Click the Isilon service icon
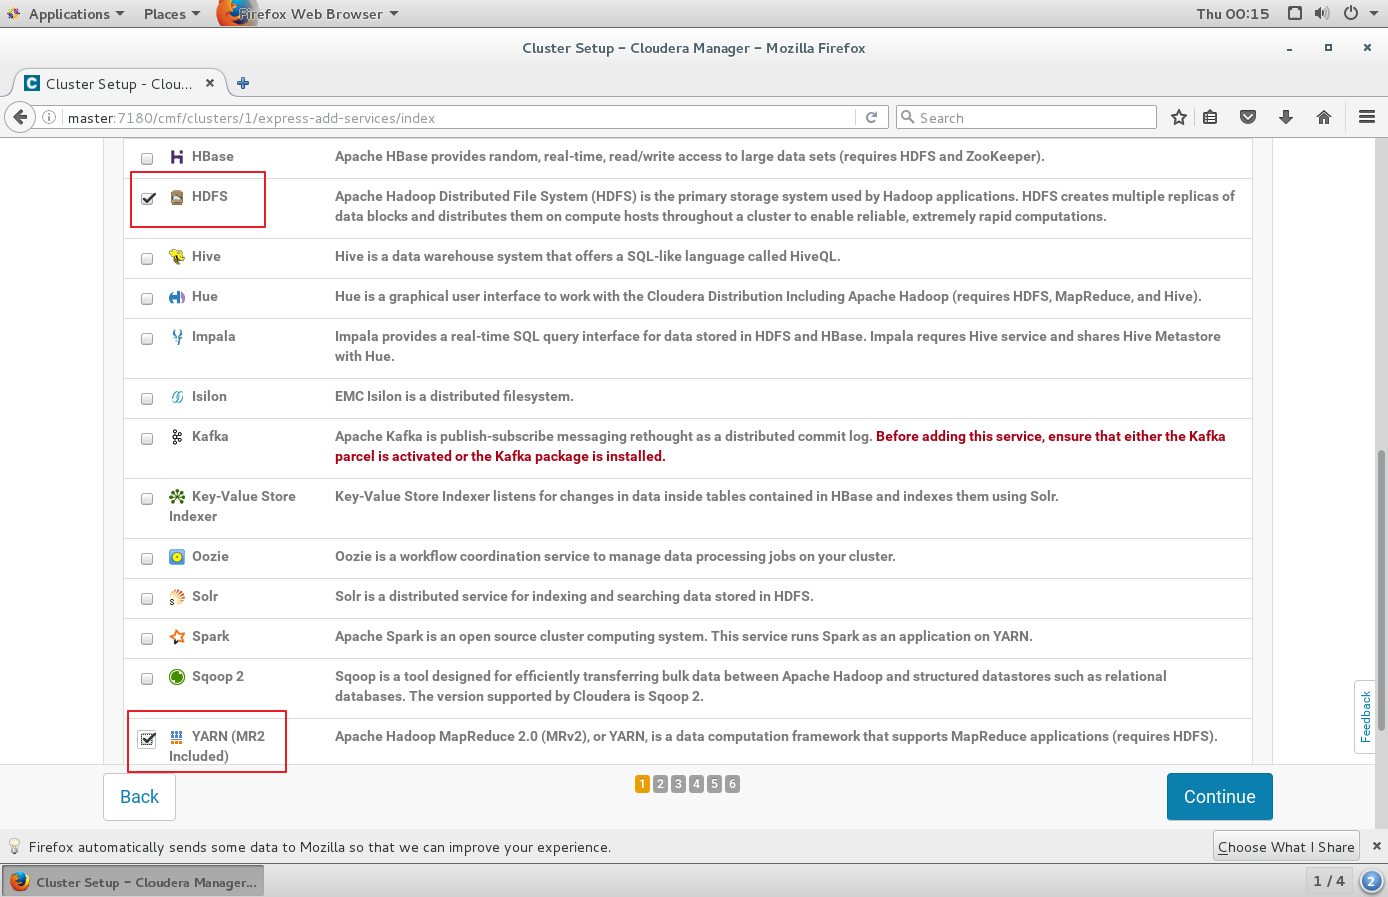Screen dimensions: 1388x897 pos(177,397)
